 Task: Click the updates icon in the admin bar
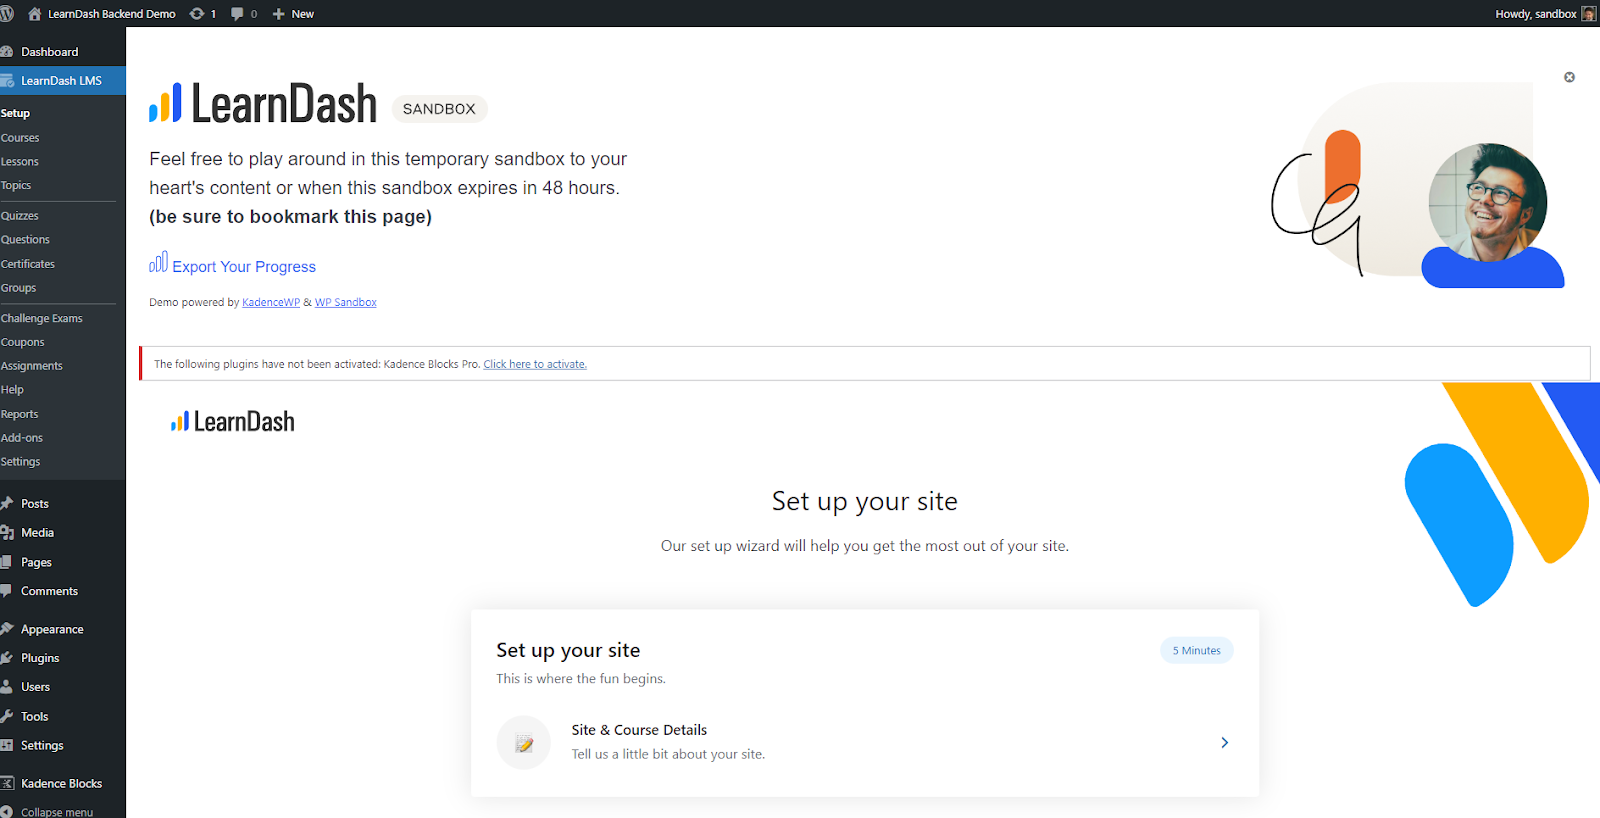click(x=197, y=14)
